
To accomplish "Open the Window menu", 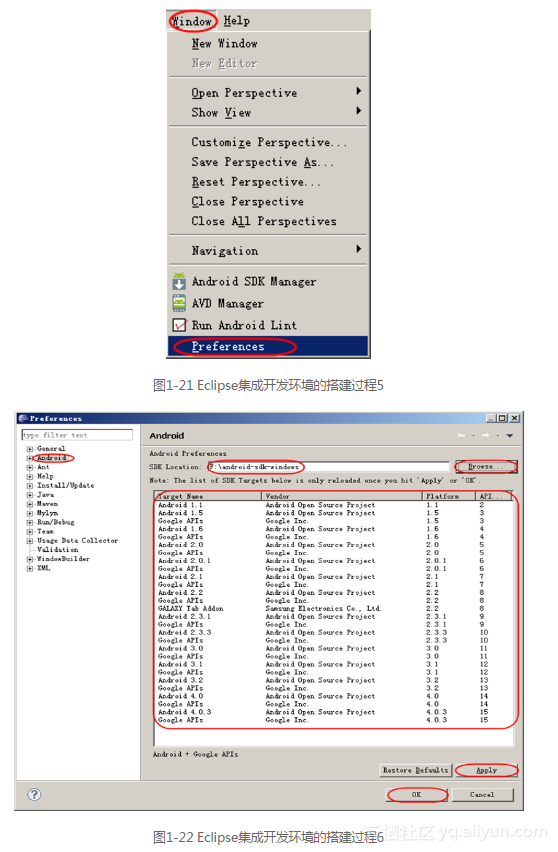I will tap(192, 21).
